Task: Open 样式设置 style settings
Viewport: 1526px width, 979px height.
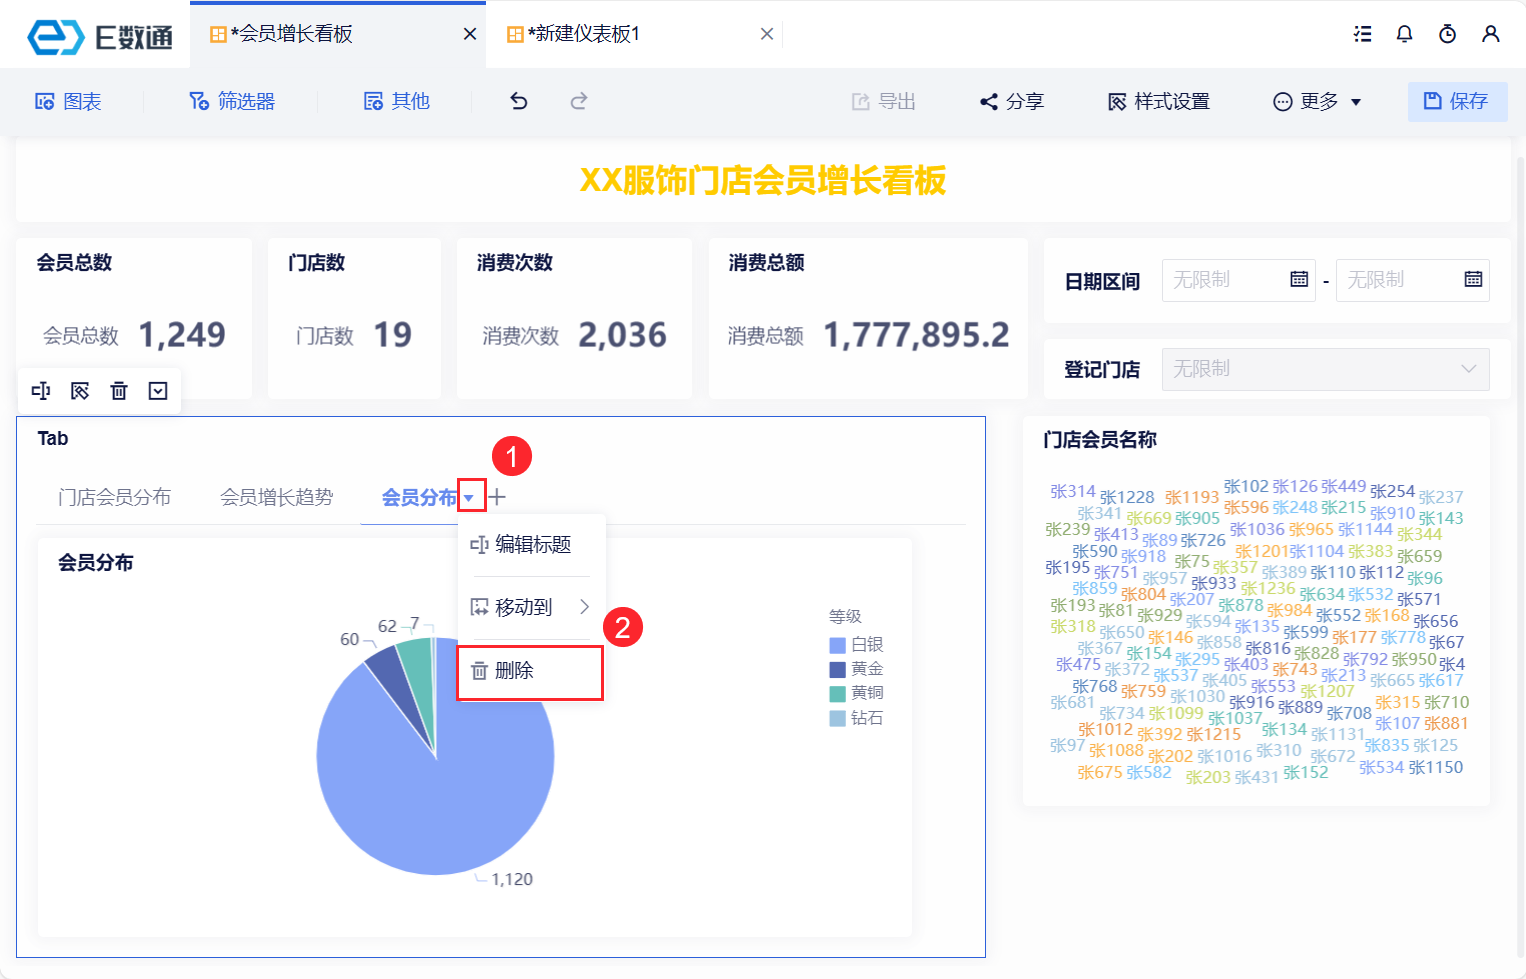Action: coord(1159,101)
